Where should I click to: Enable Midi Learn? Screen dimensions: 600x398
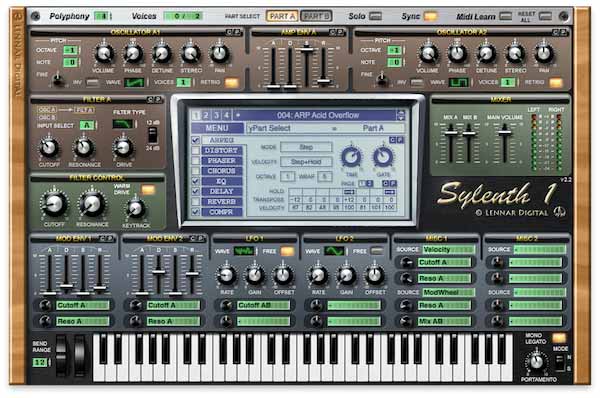[x=505, y=16]
